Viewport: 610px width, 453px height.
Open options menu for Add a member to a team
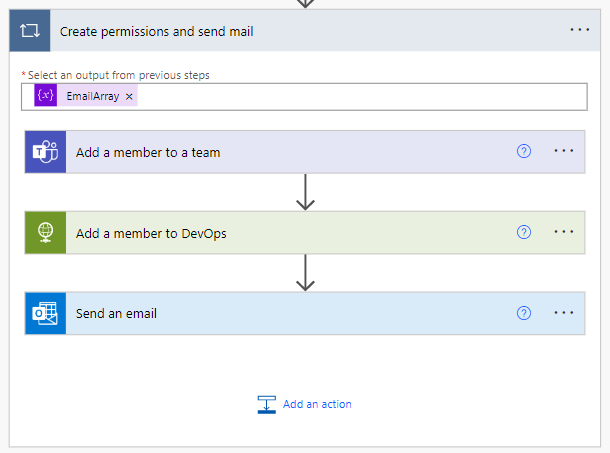point(564,152)
